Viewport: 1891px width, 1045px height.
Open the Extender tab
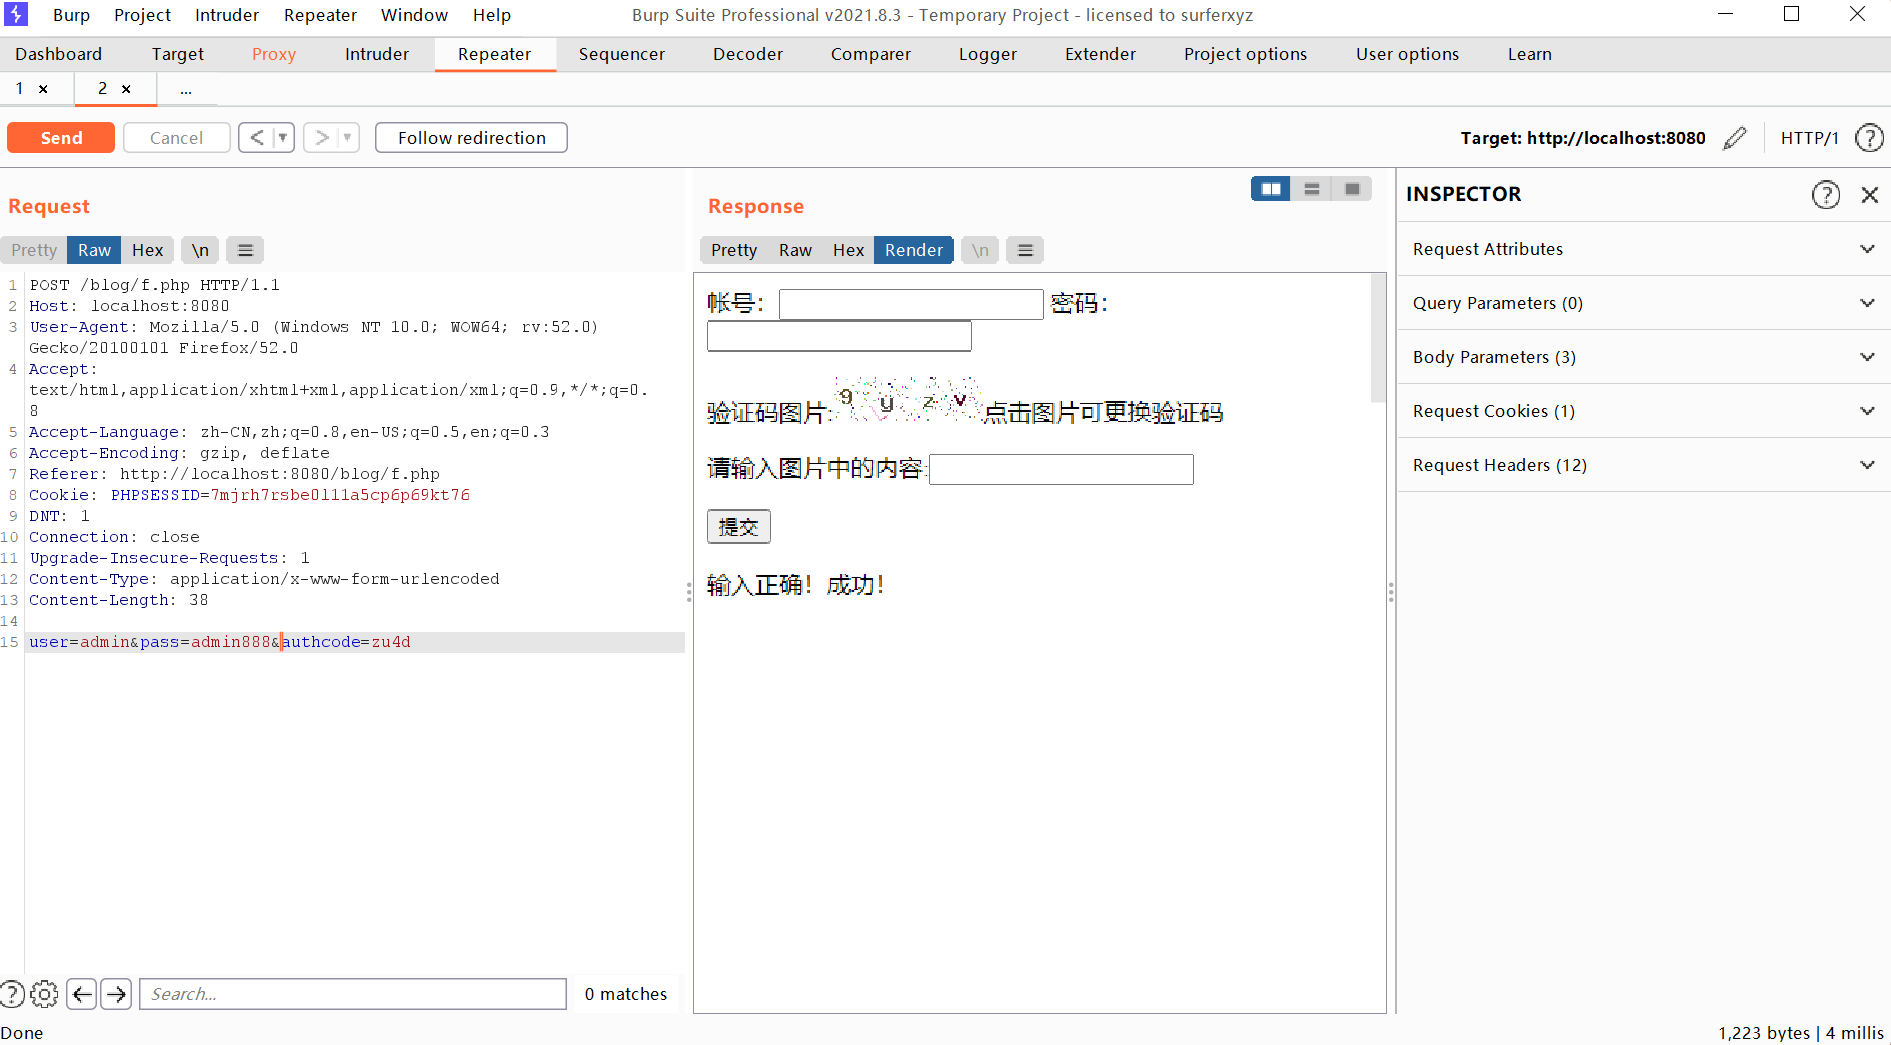(x=1101, y=54)
